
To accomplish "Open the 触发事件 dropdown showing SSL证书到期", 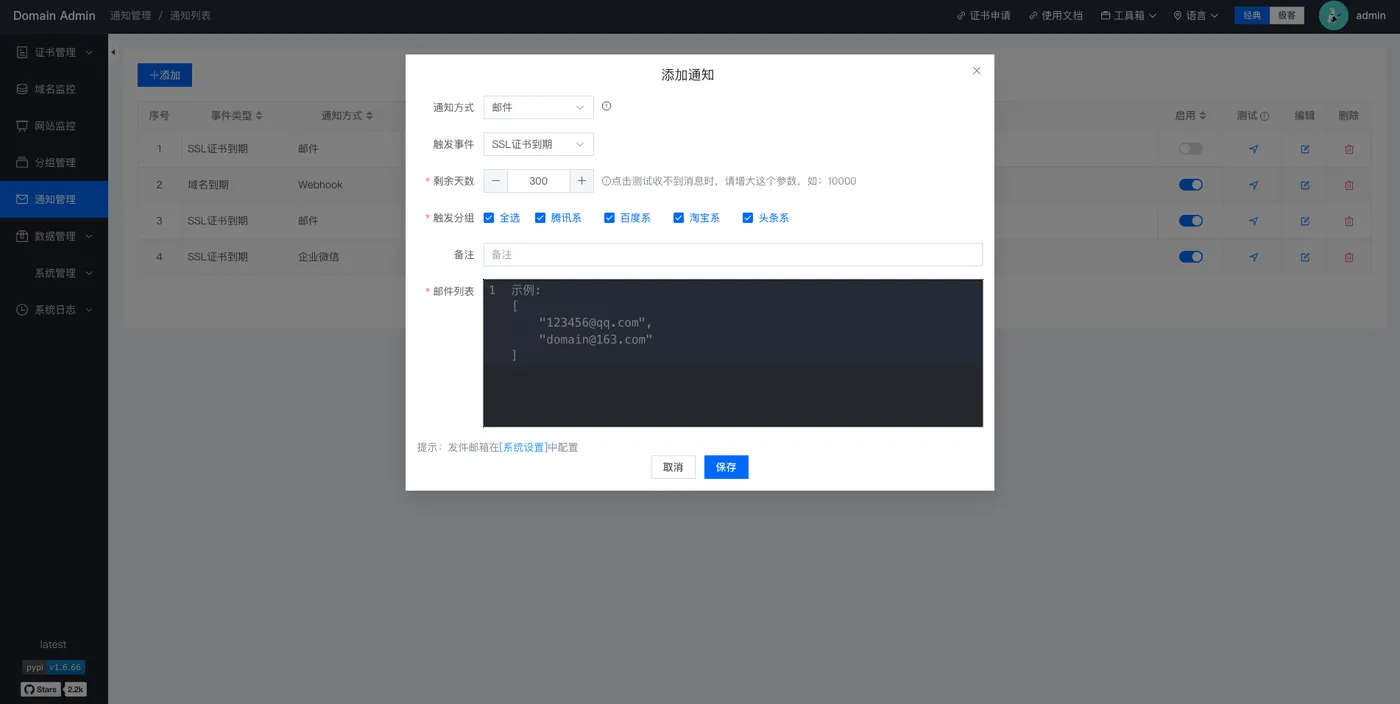I will click(538, 144).
